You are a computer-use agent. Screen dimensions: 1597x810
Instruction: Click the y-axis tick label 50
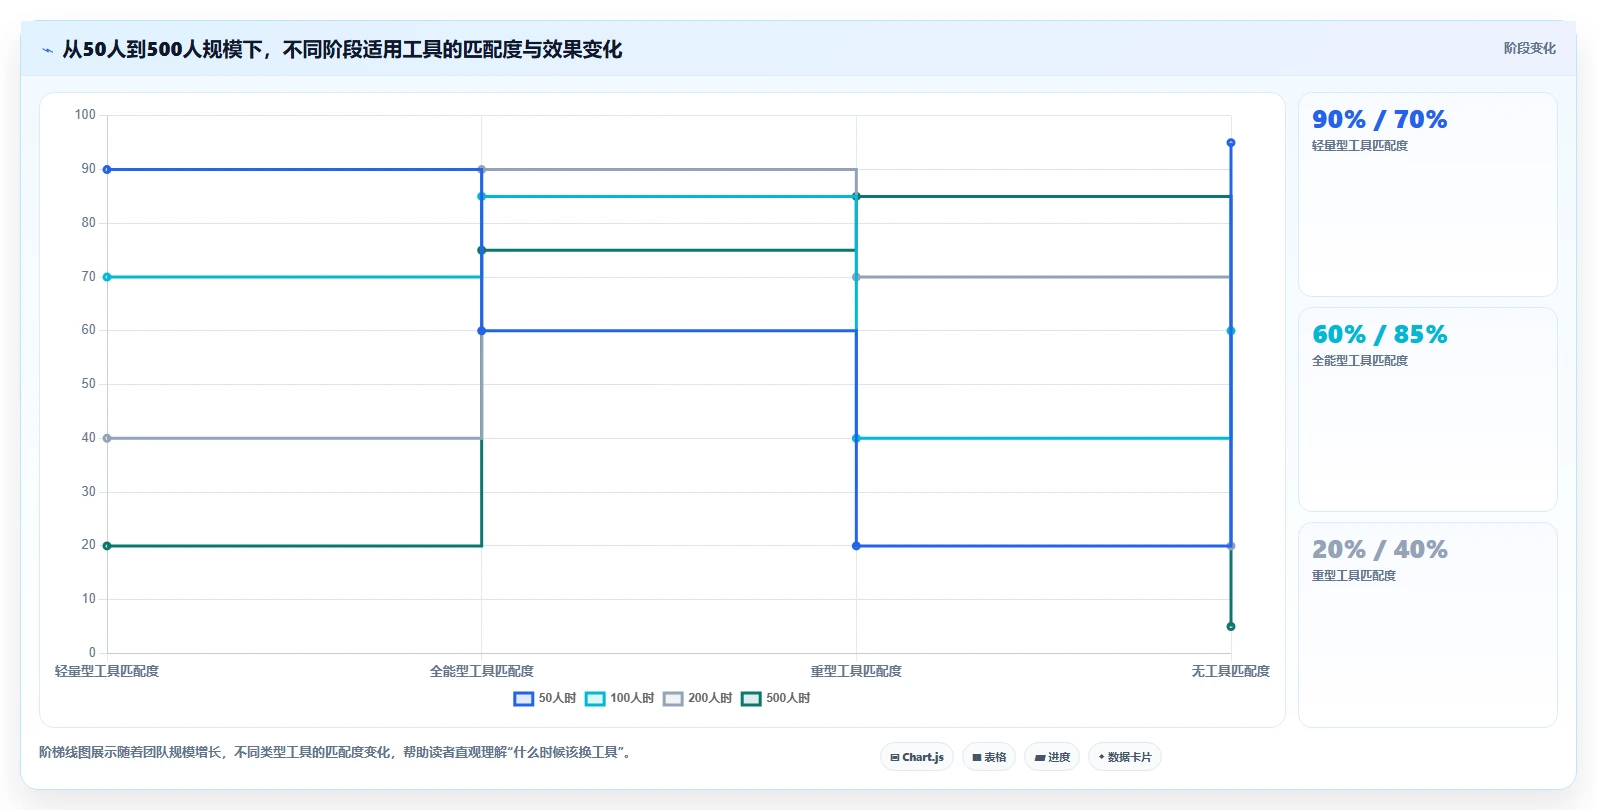[x=89, y=384]
